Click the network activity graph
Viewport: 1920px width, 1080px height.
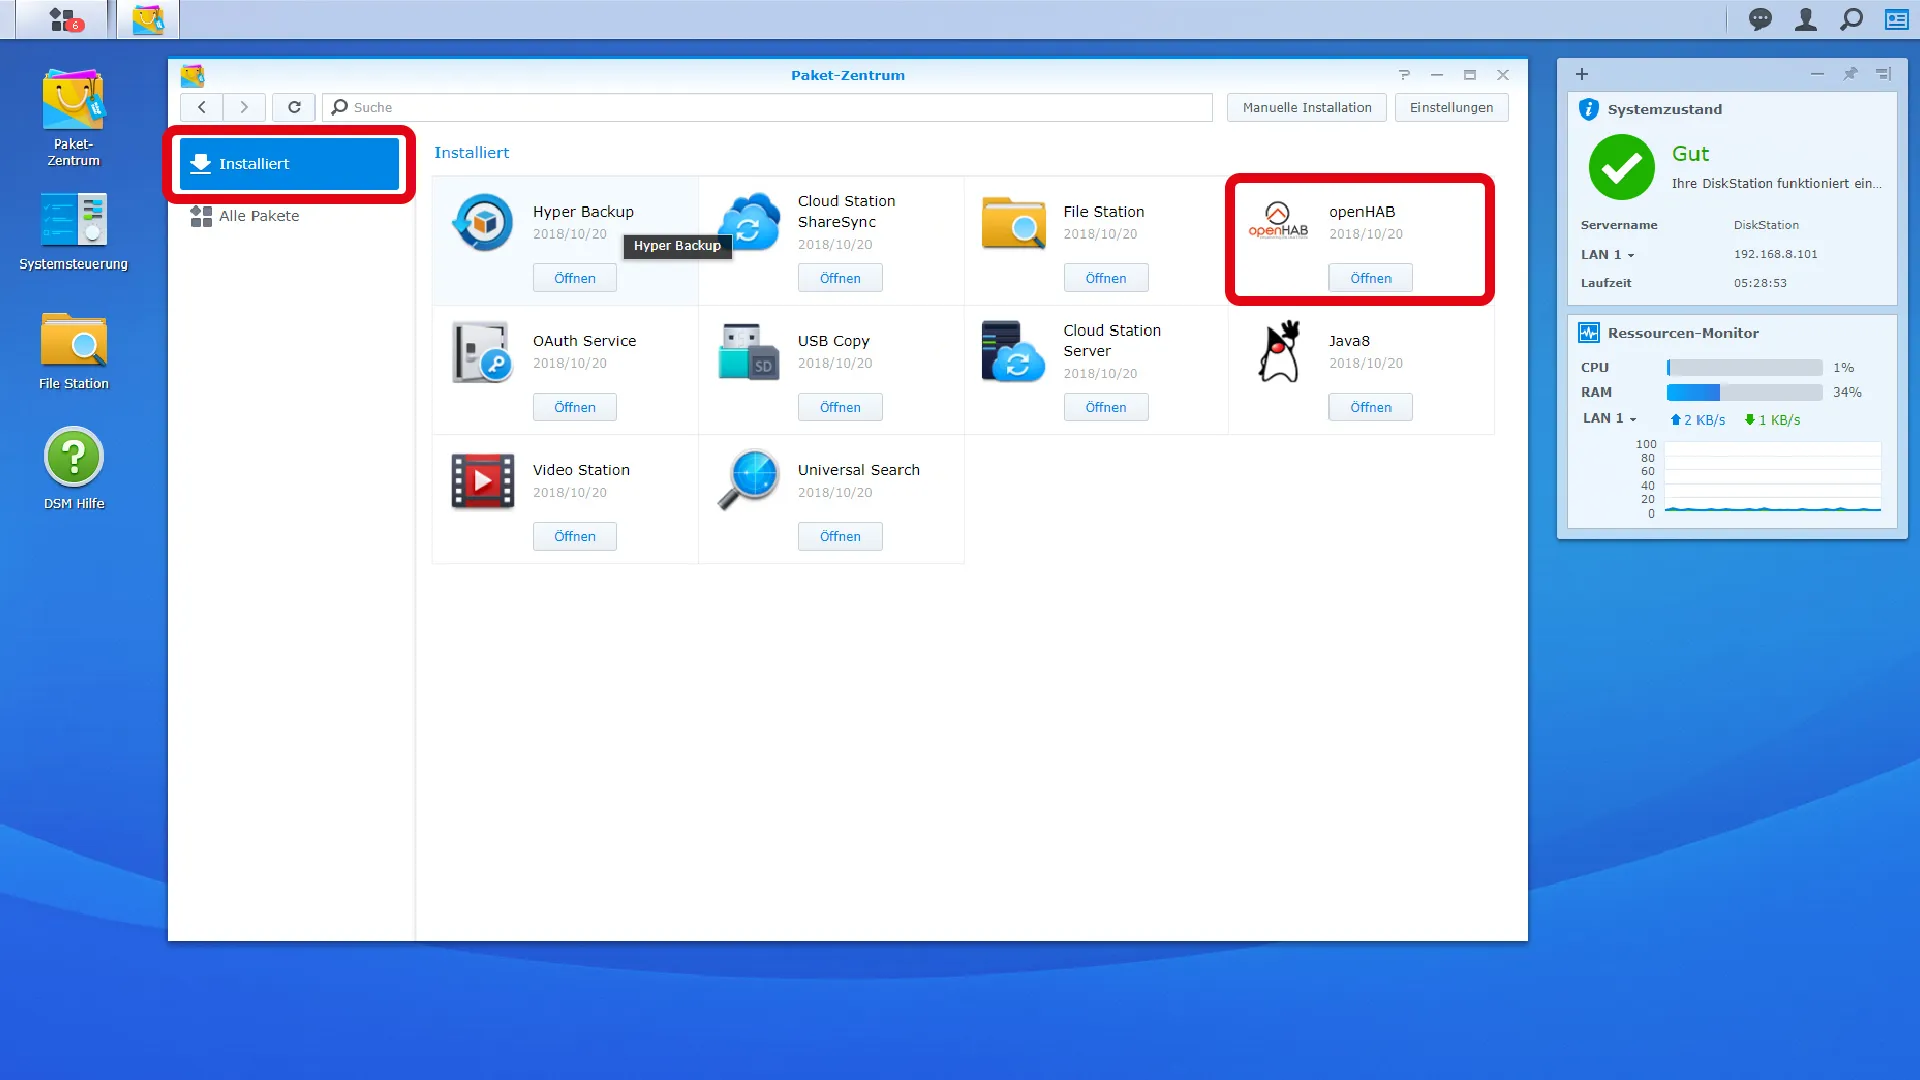(x=1772, y=478)
